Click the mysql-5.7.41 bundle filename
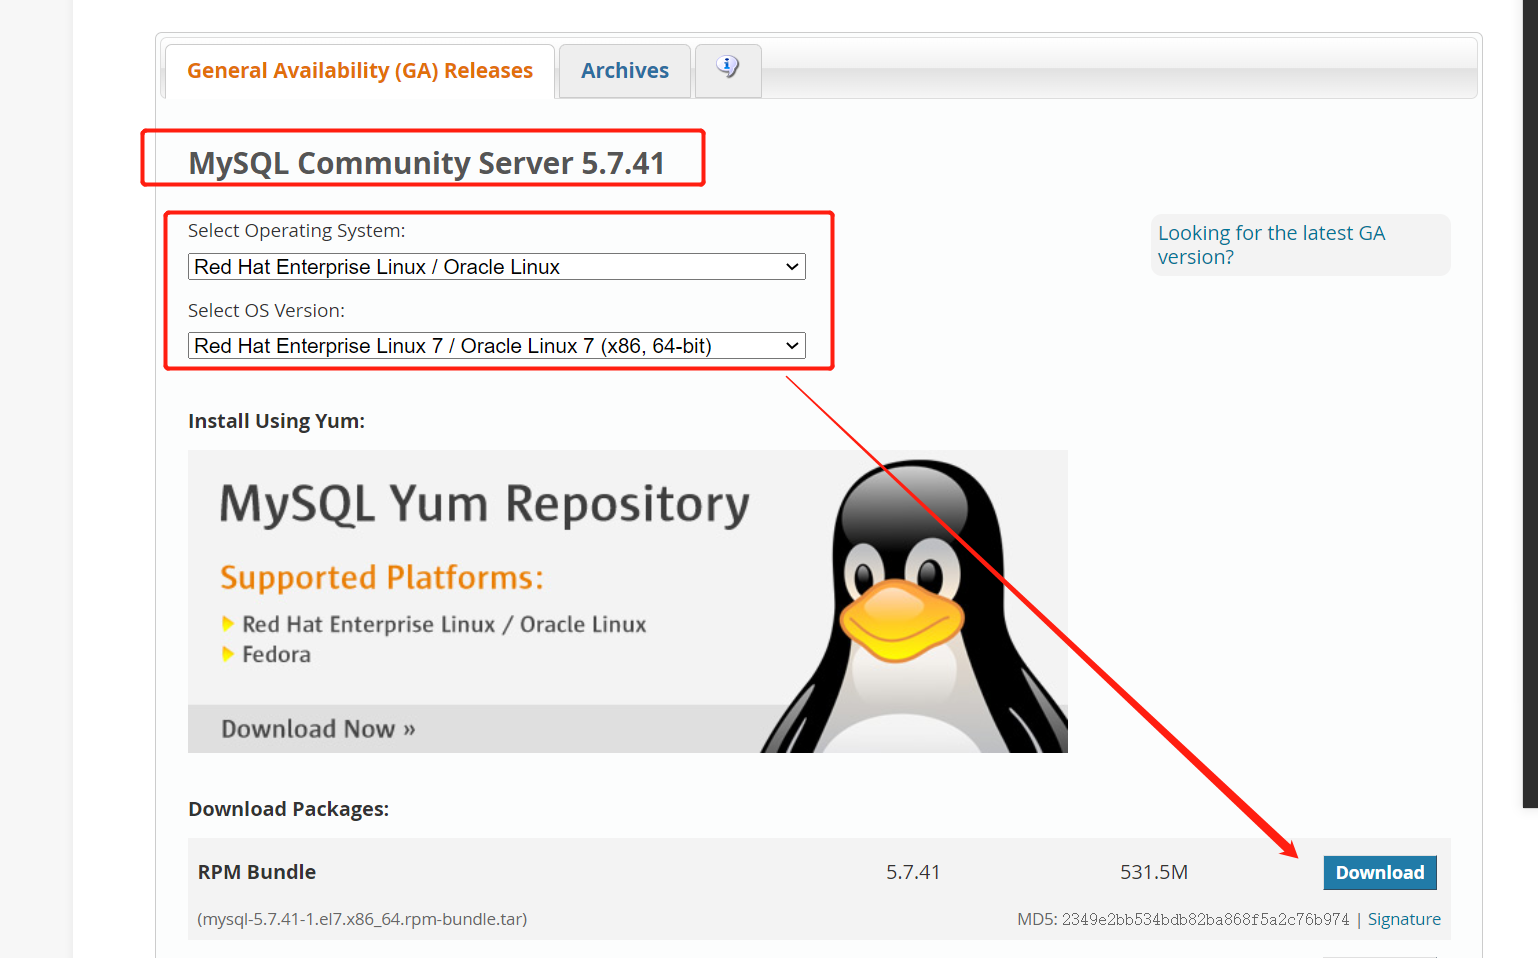Viewport: 1538px width, 958px height. point(363,918)
